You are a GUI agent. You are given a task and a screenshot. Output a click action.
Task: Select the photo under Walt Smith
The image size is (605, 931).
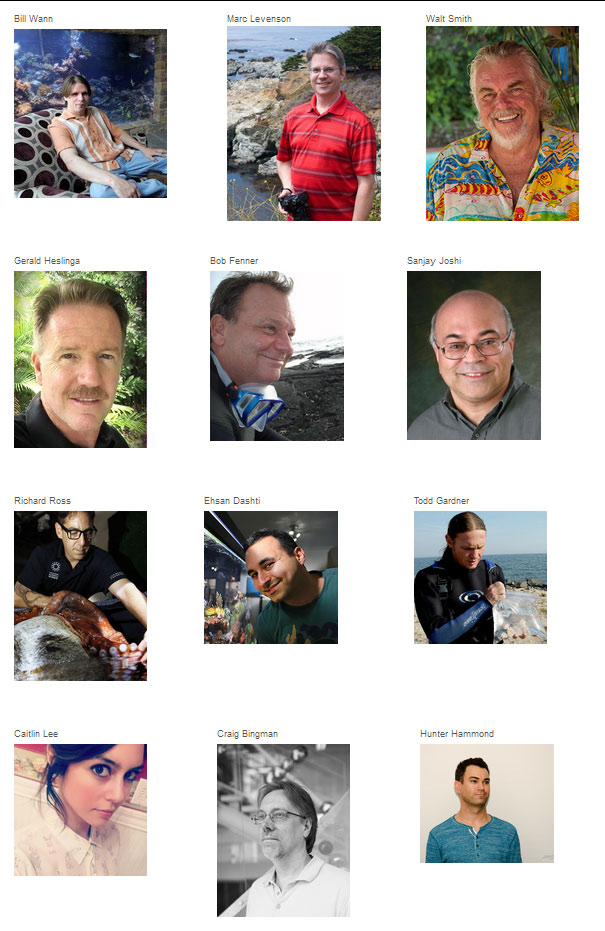click(x=502, y=124)
